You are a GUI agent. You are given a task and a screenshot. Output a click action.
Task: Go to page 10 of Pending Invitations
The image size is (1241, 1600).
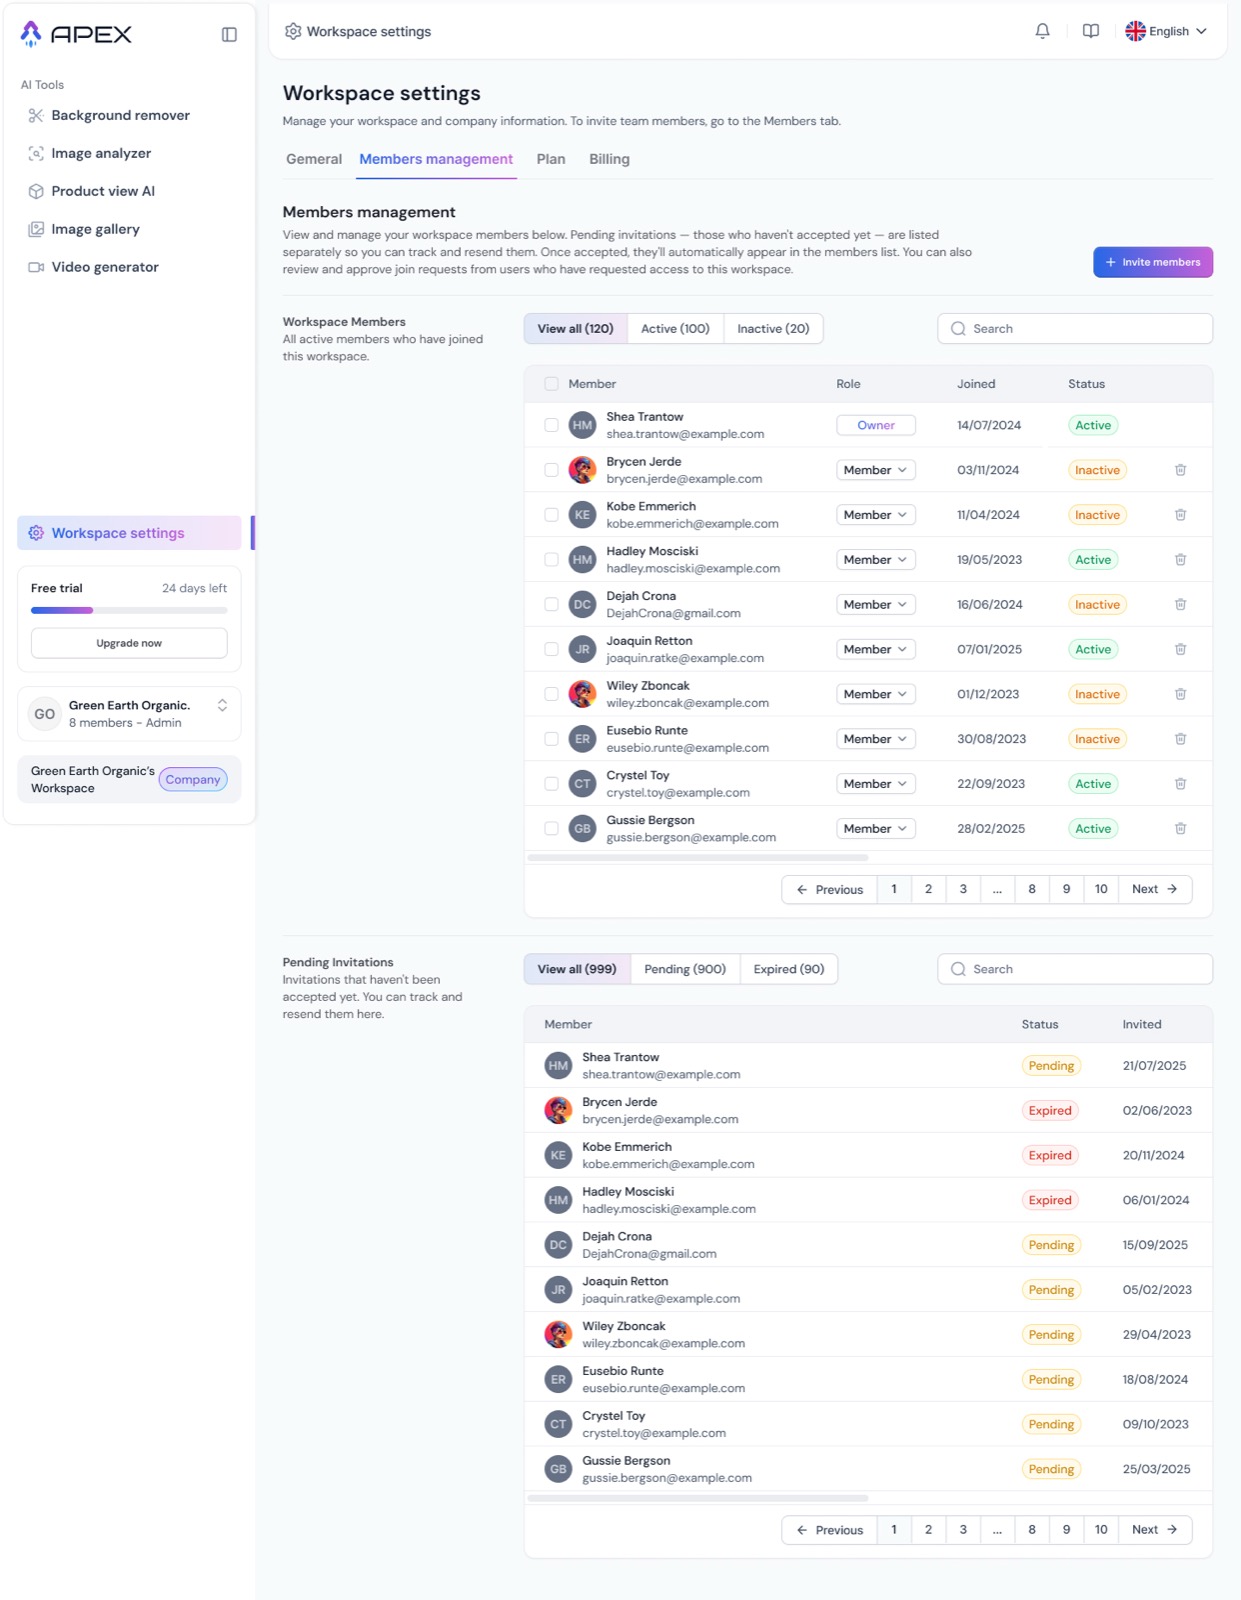(x=1101, y=1530)
